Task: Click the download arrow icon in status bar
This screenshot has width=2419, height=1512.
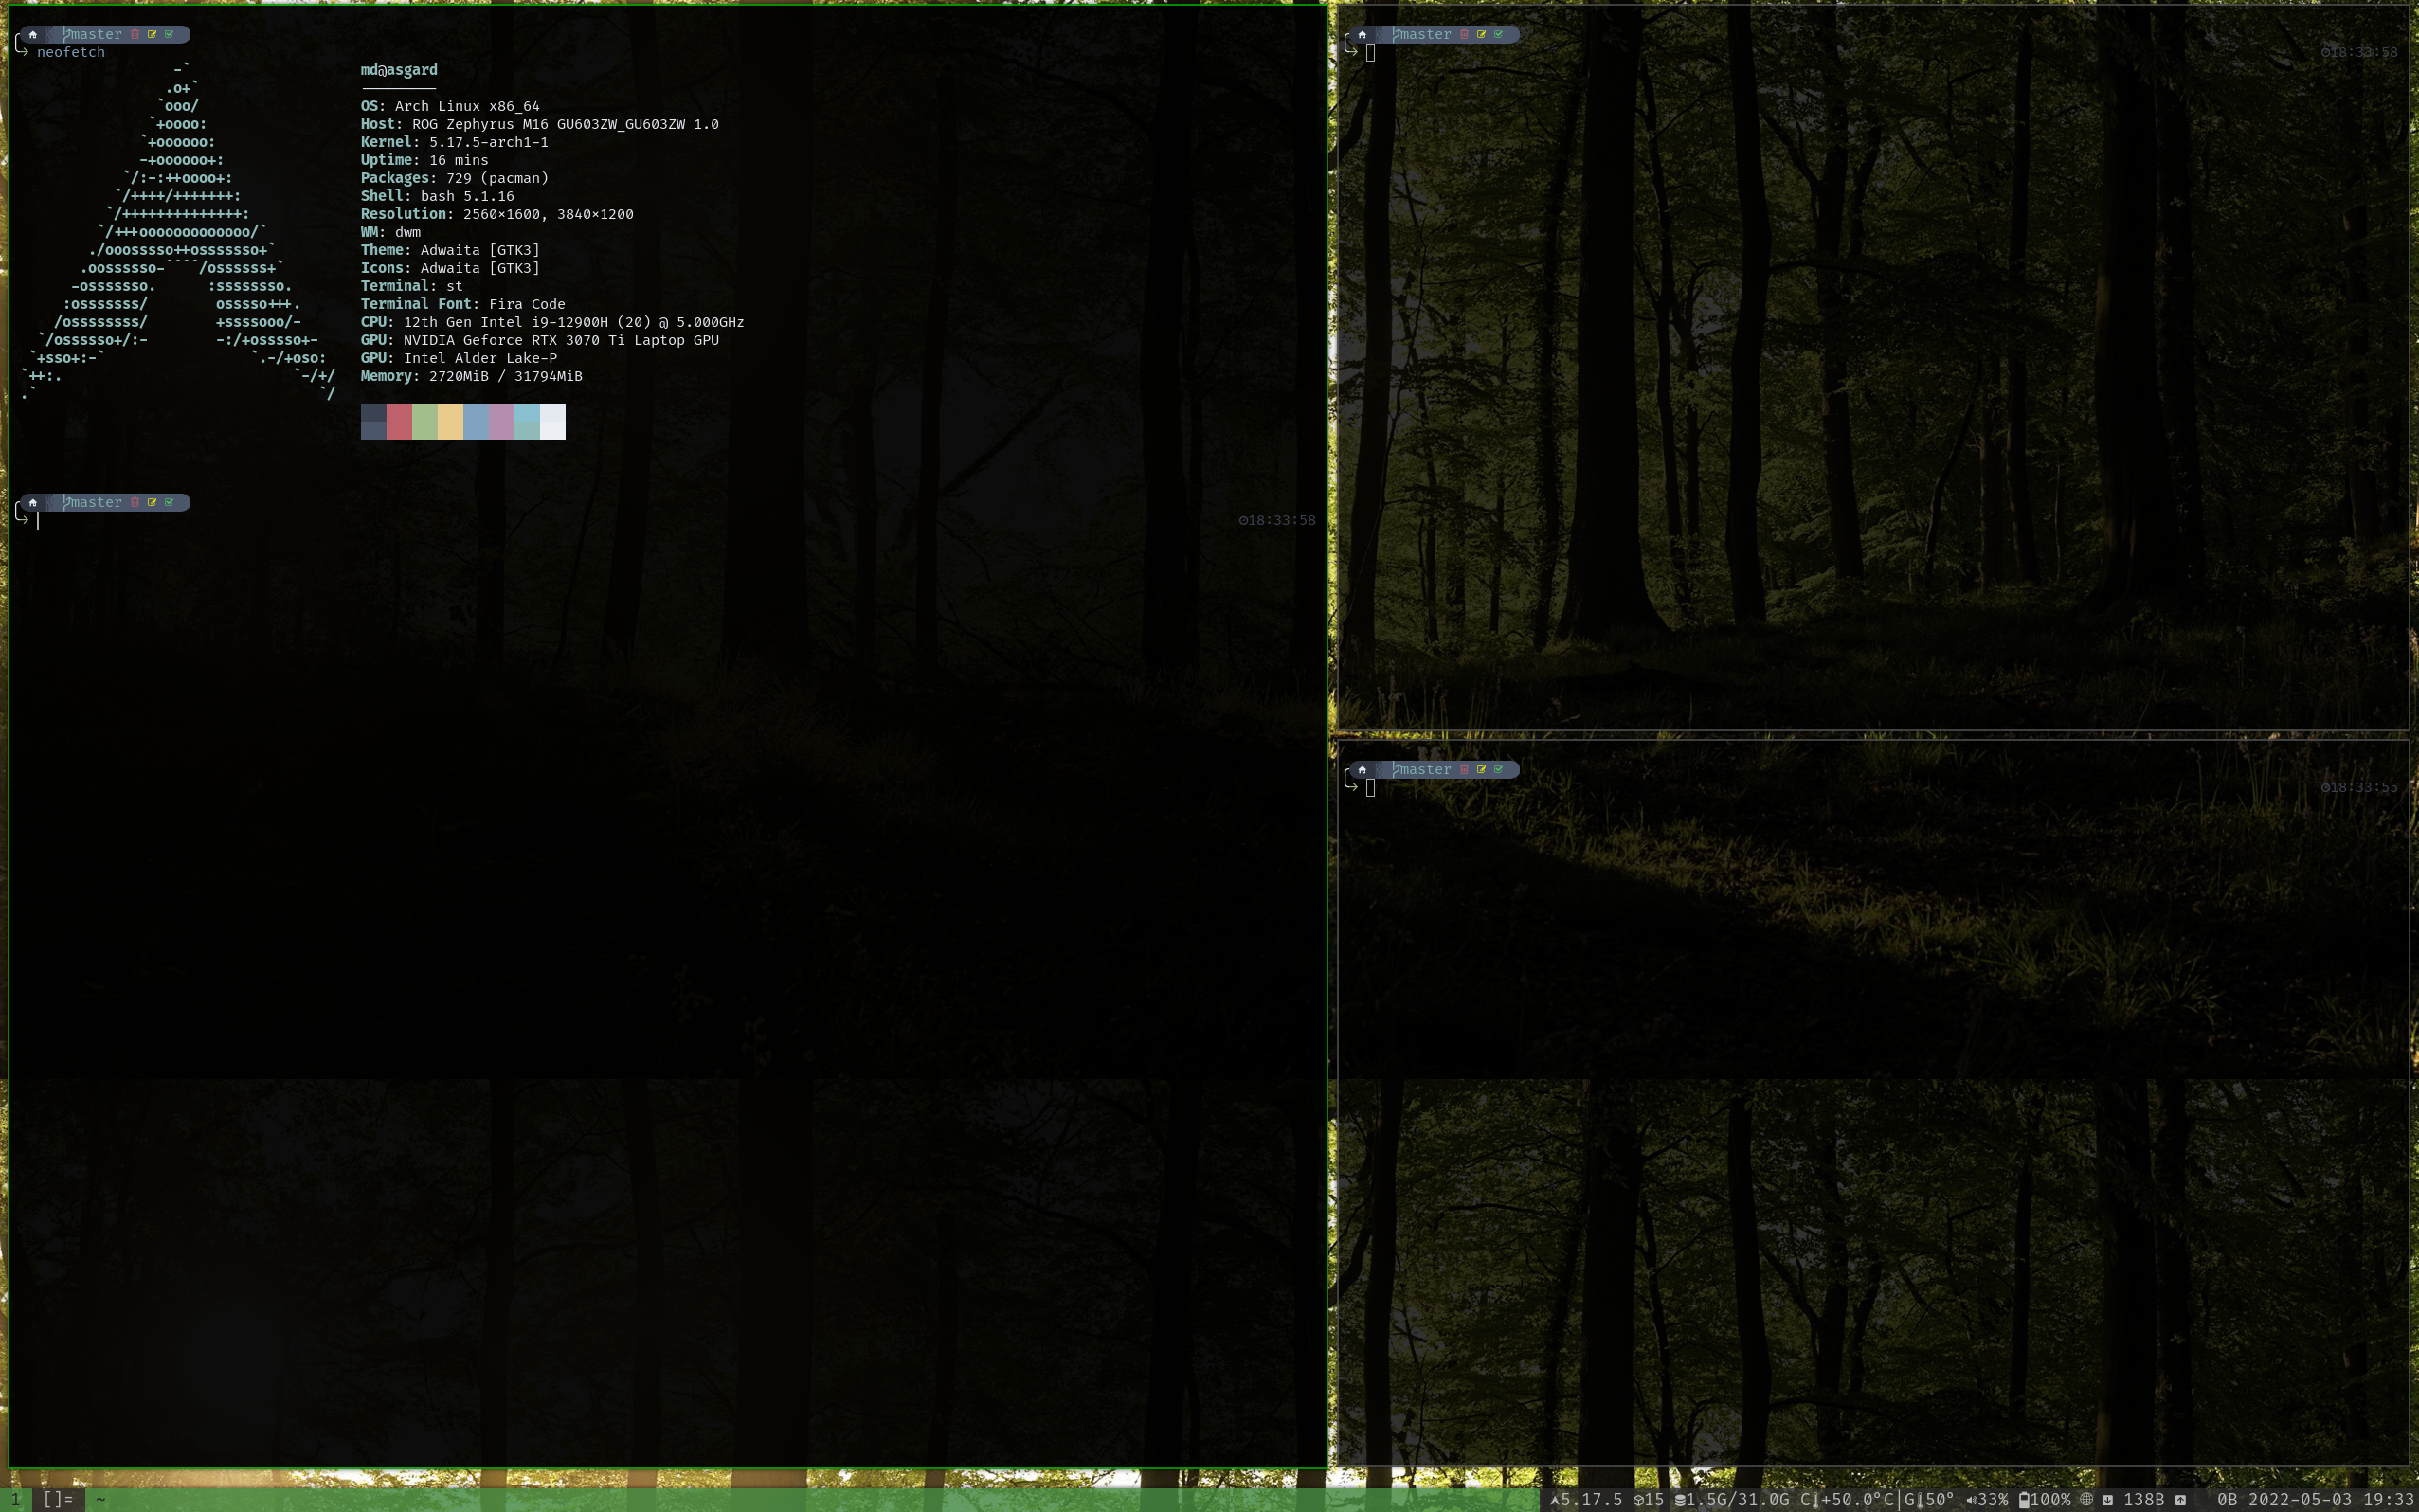Action: (2107, 1499)
